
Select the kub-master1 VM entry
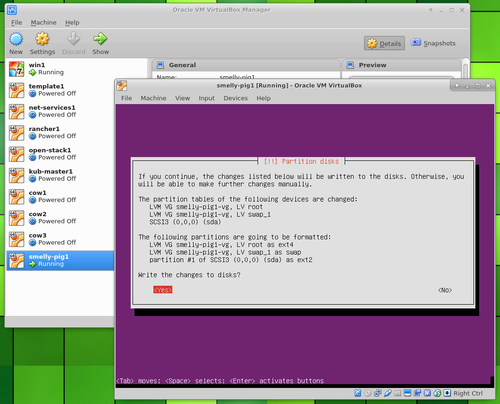60,175
